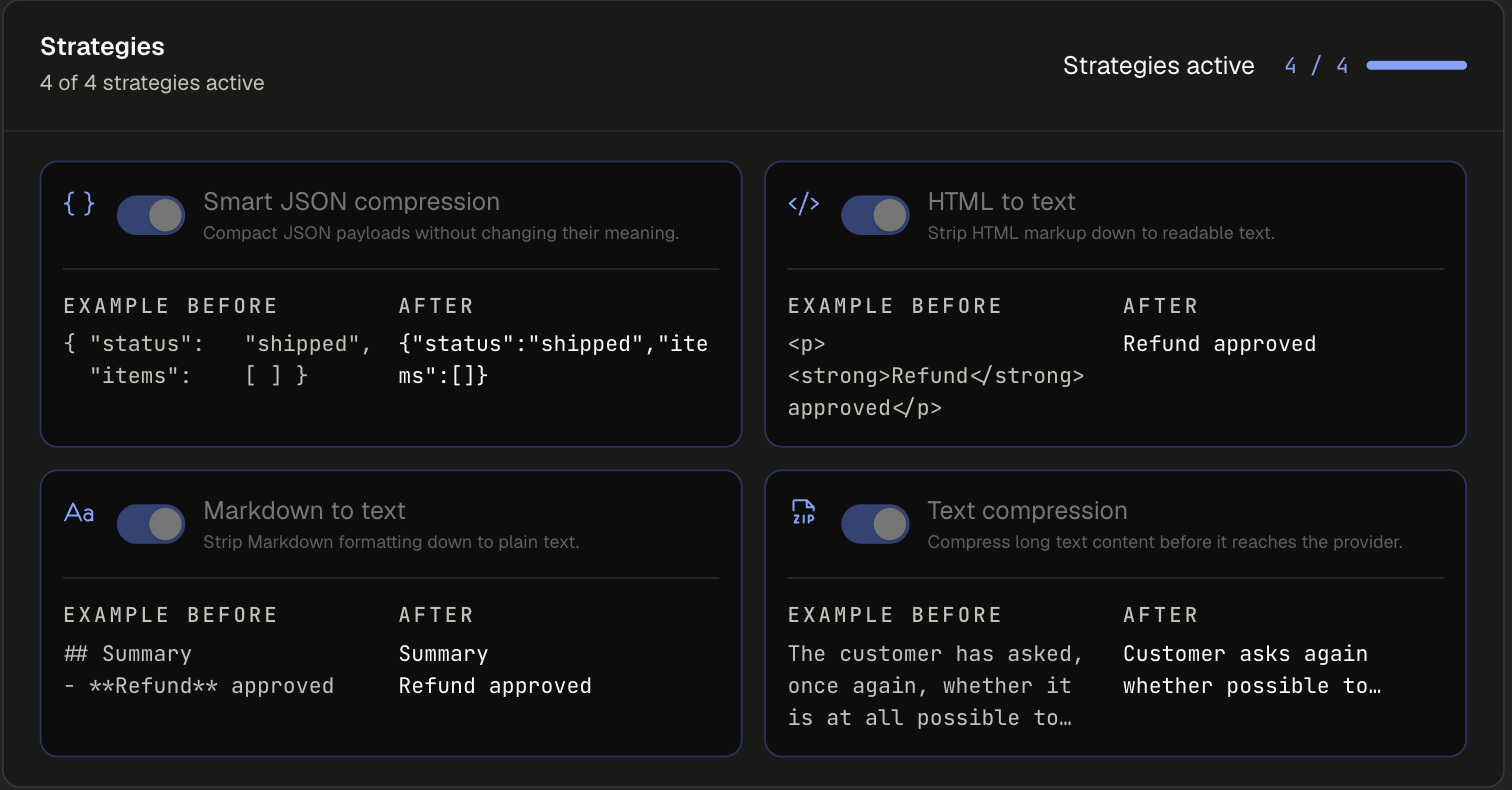This screenshot has height=790, width=1512.
Task: Click the "Strategies" panel heading
Action: coord(102,47)
